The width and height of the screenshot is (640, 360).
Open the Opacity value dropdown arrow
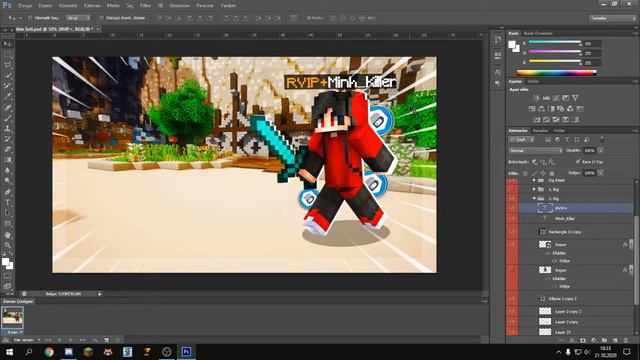coord(600,151)
